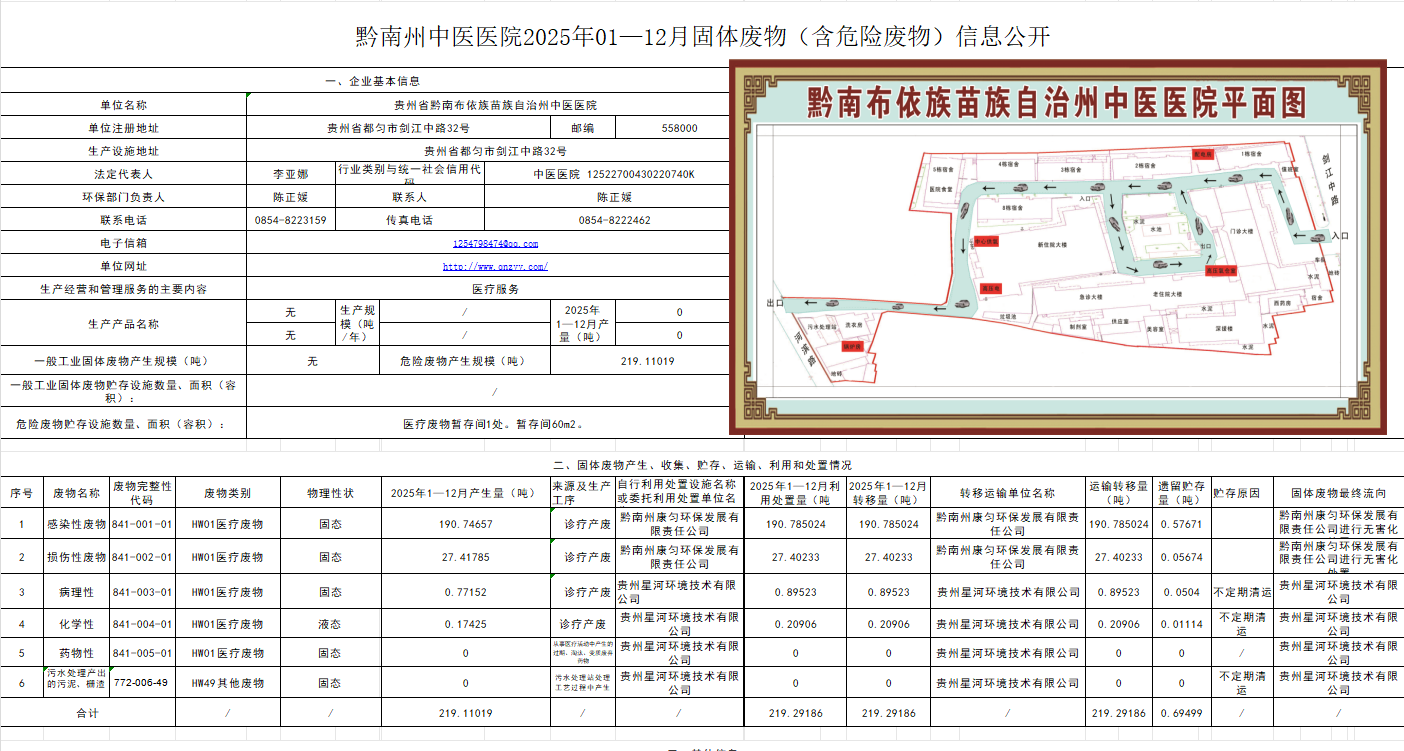
Task: Open the 1254798474@qq.com email link
Action: click(x=495, y=243)
